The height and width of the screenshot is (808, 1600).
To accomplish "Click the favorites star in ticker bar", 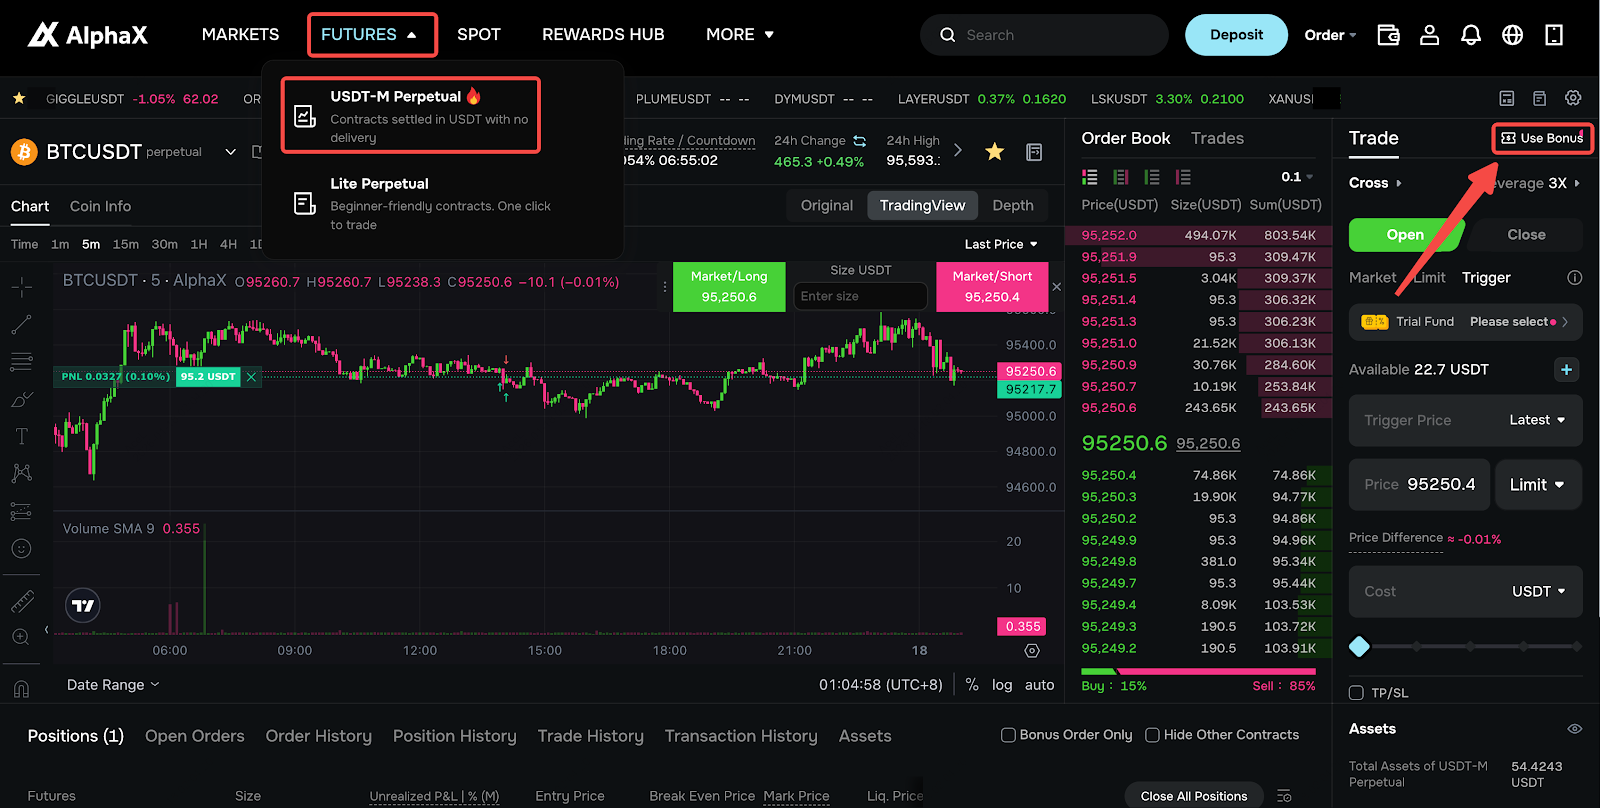I will (x=19, y=98).
